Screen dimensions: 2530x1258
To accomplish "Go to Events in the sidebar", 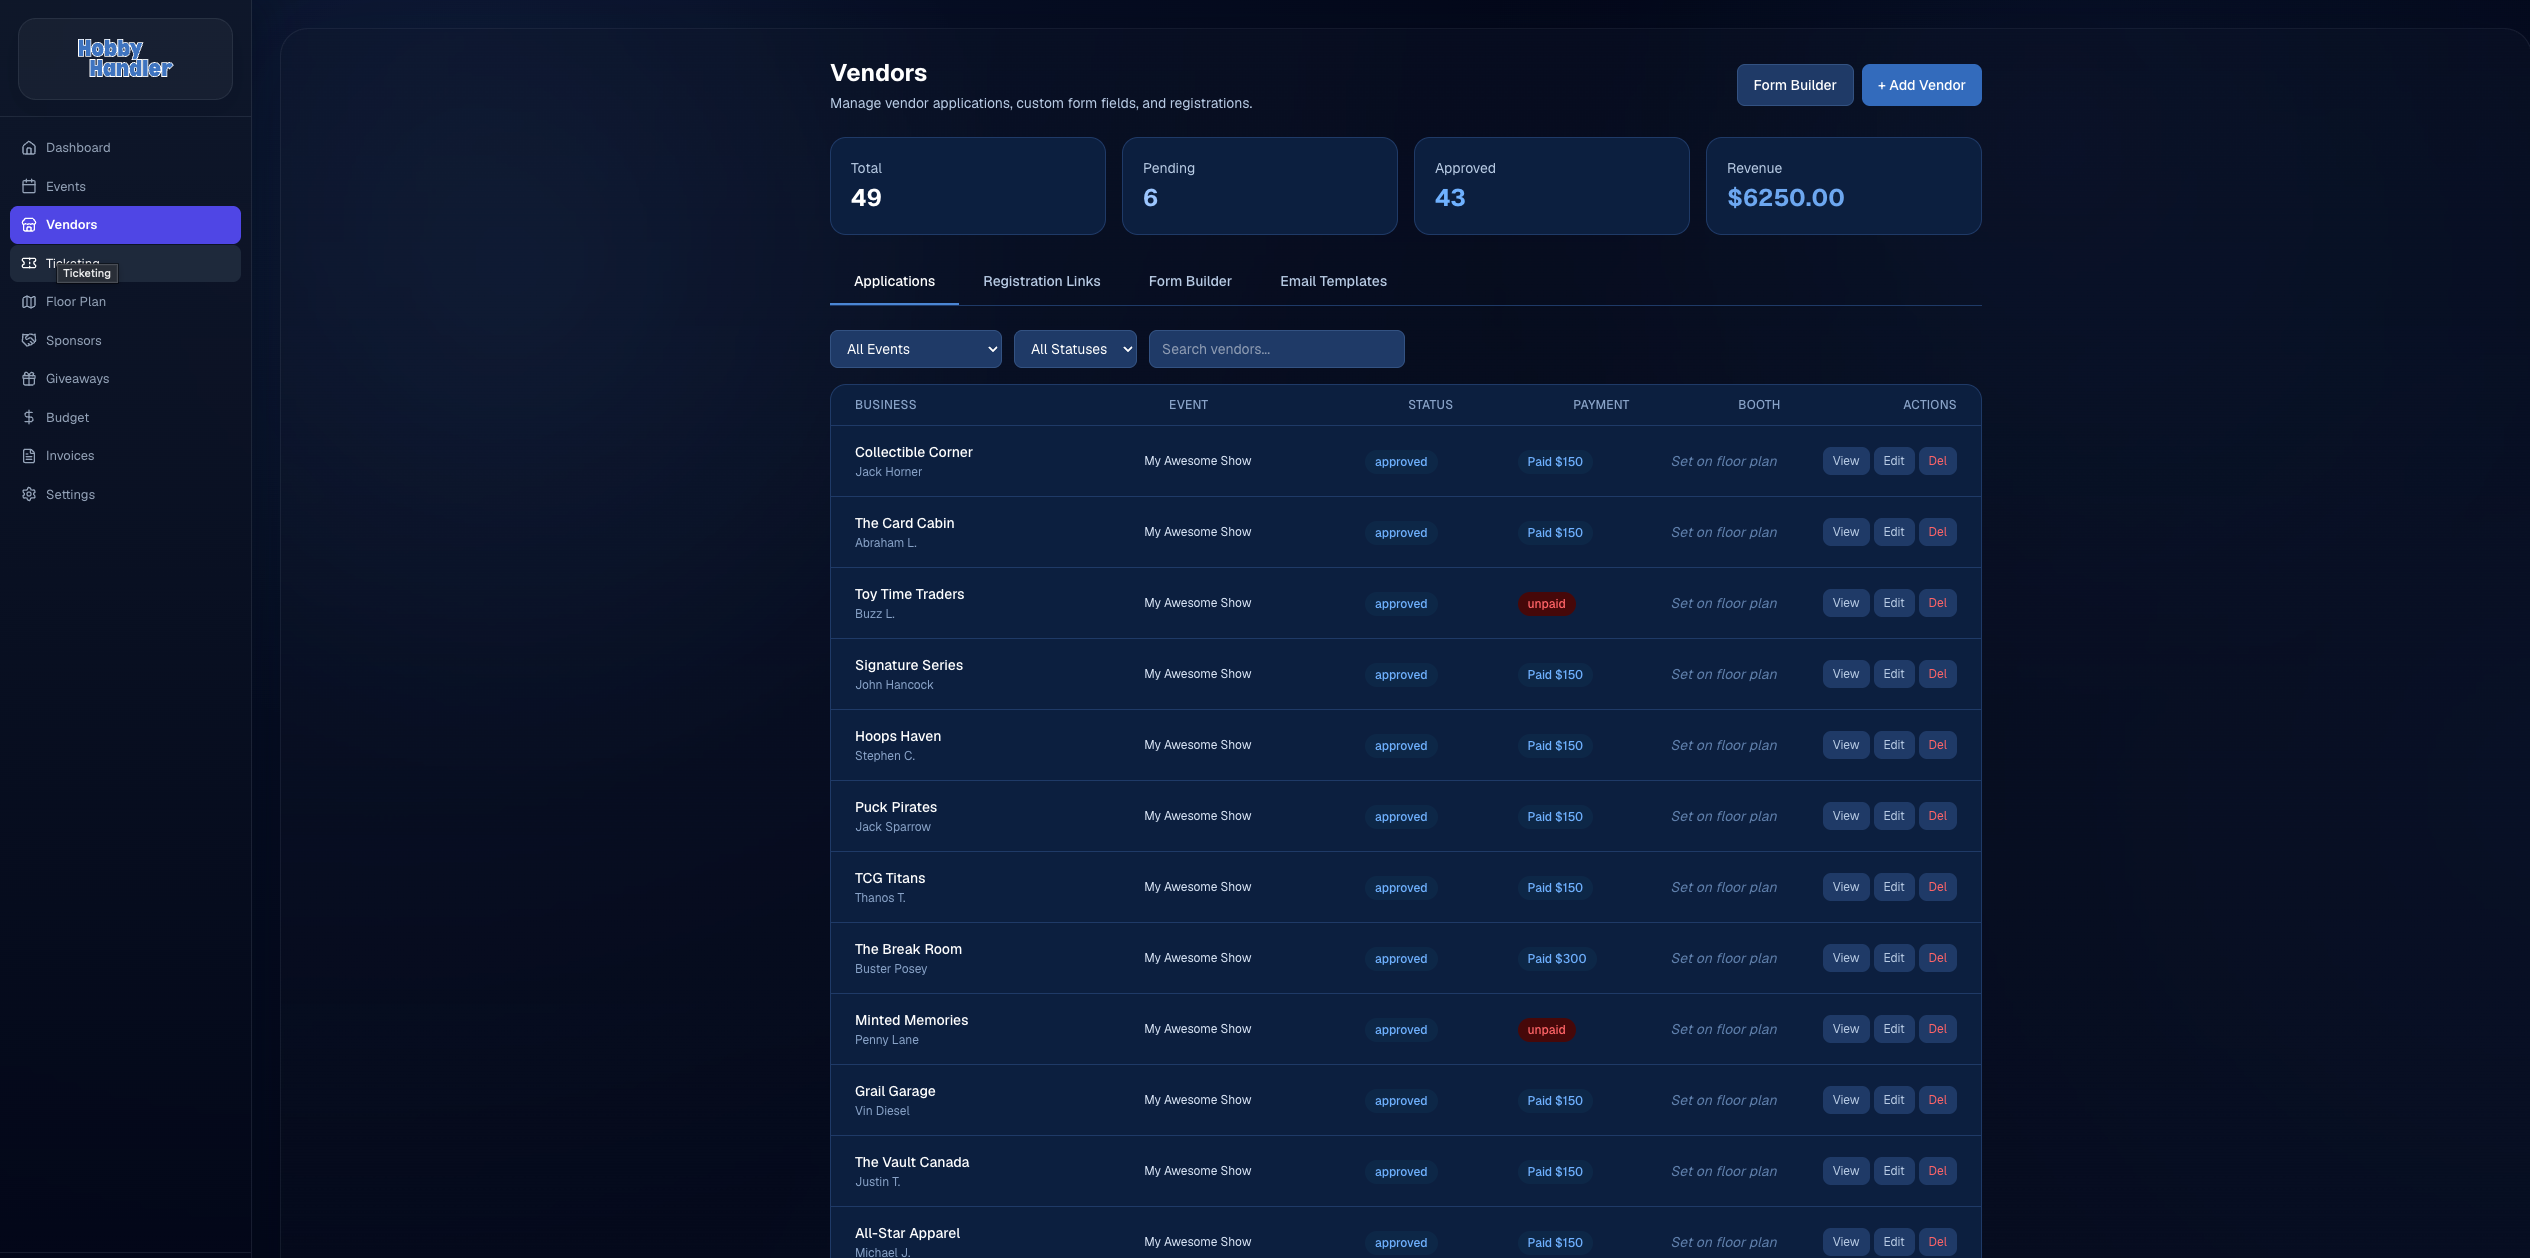I will point(125,186).
